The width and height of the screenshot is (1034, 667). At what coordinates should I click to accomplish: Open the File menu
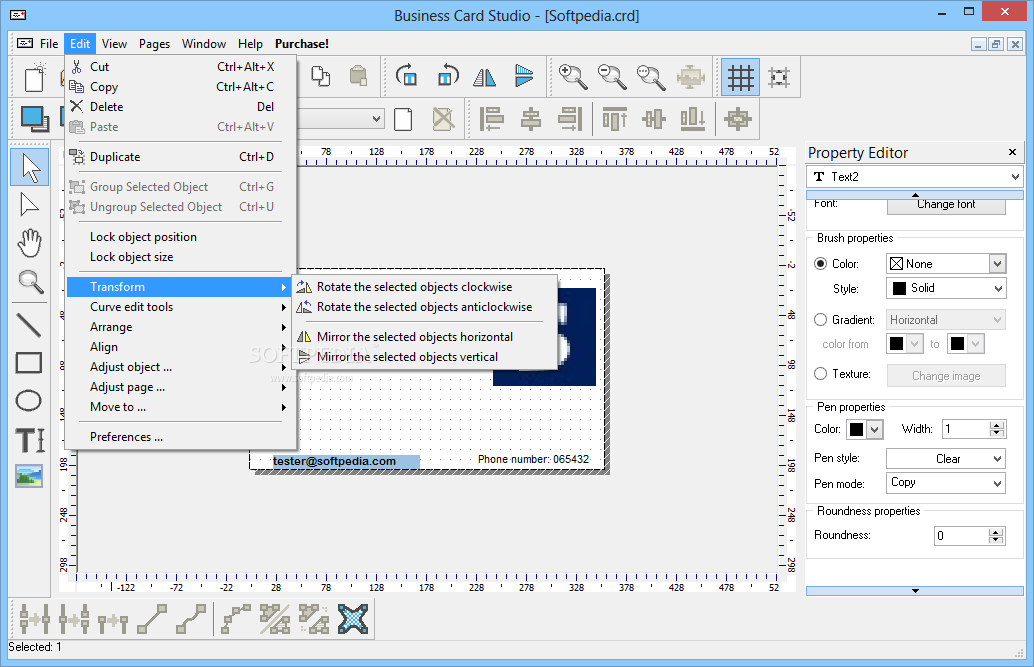[x=49, y=44]
